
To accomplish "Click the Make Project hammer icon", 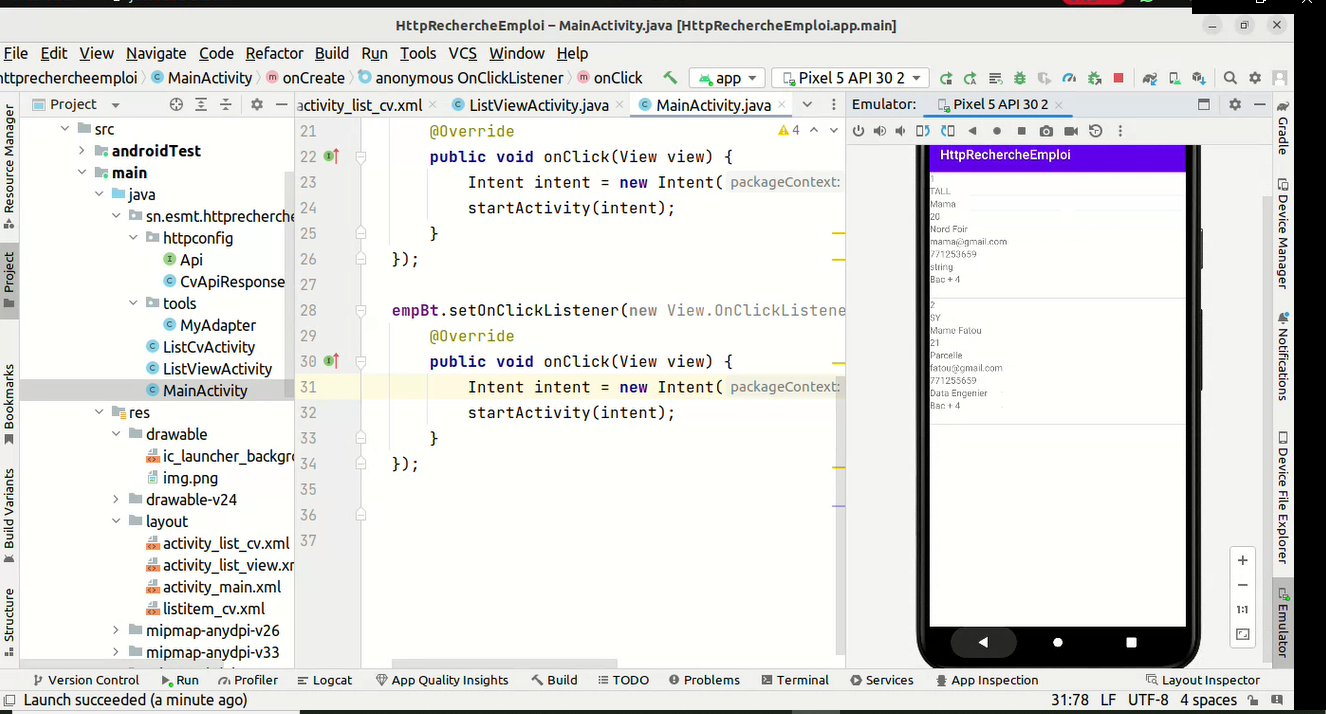I will coord(670,78).
